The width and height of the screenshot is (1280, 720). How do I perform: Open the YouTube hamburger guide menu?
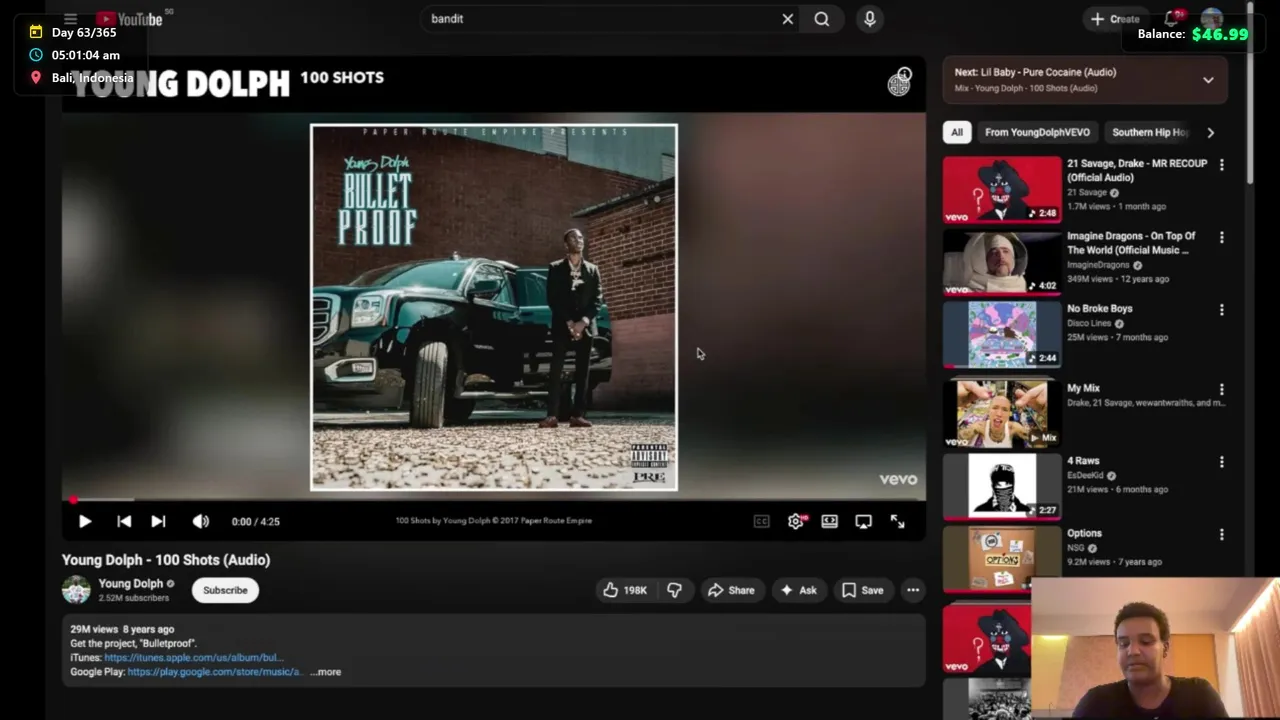70,19
